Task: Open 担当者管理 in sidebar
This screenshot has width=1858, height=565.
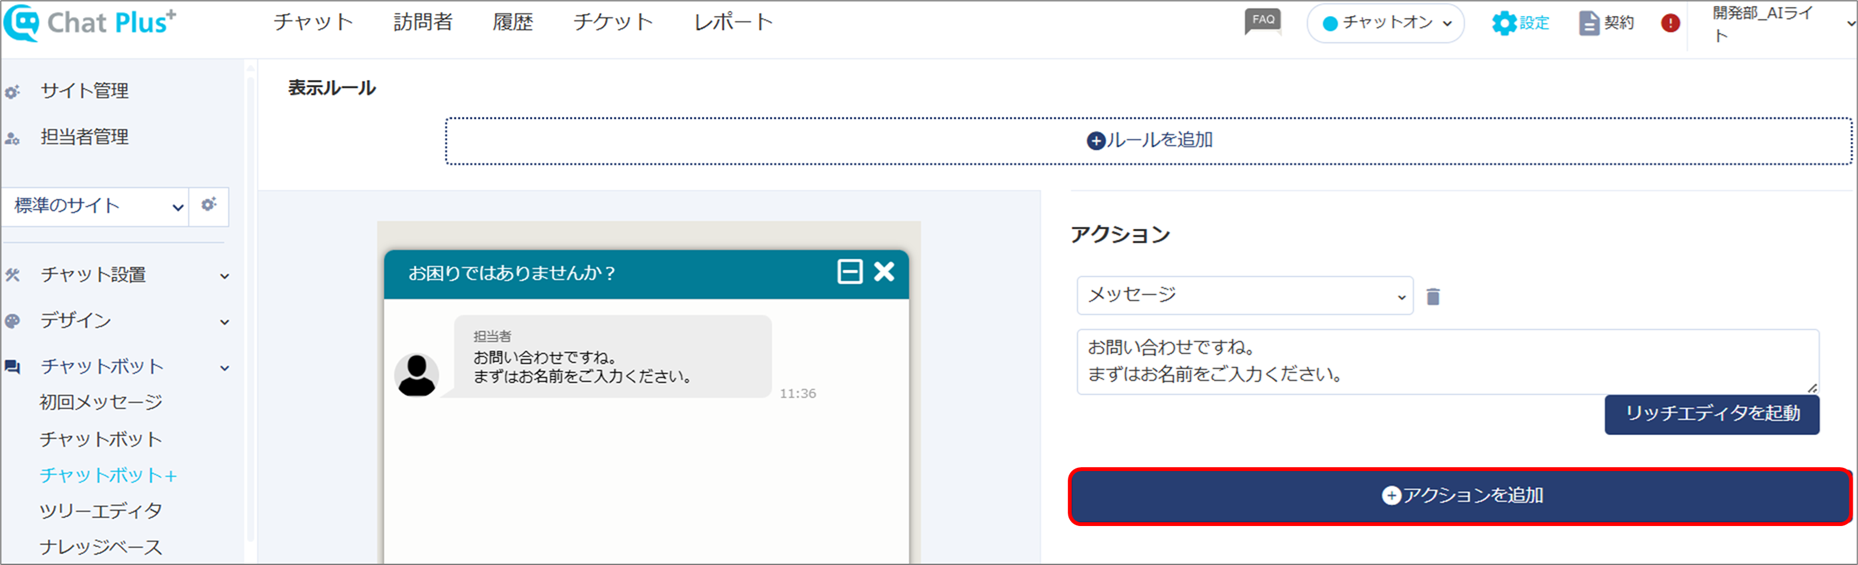Action: (x=84, y=137)
